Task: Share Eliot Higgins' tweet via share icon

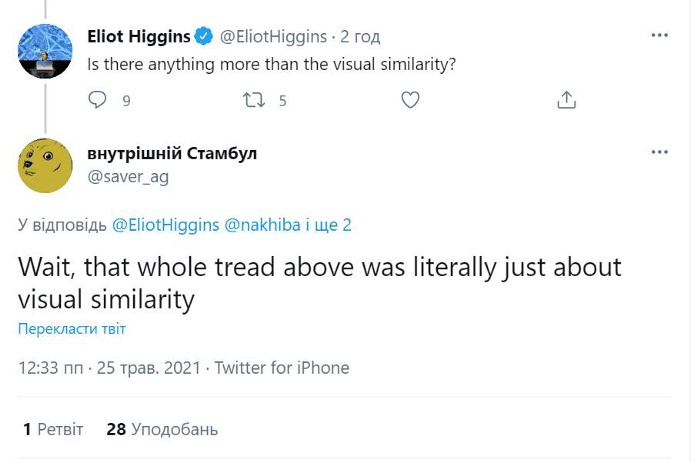Action: point(566,100)
